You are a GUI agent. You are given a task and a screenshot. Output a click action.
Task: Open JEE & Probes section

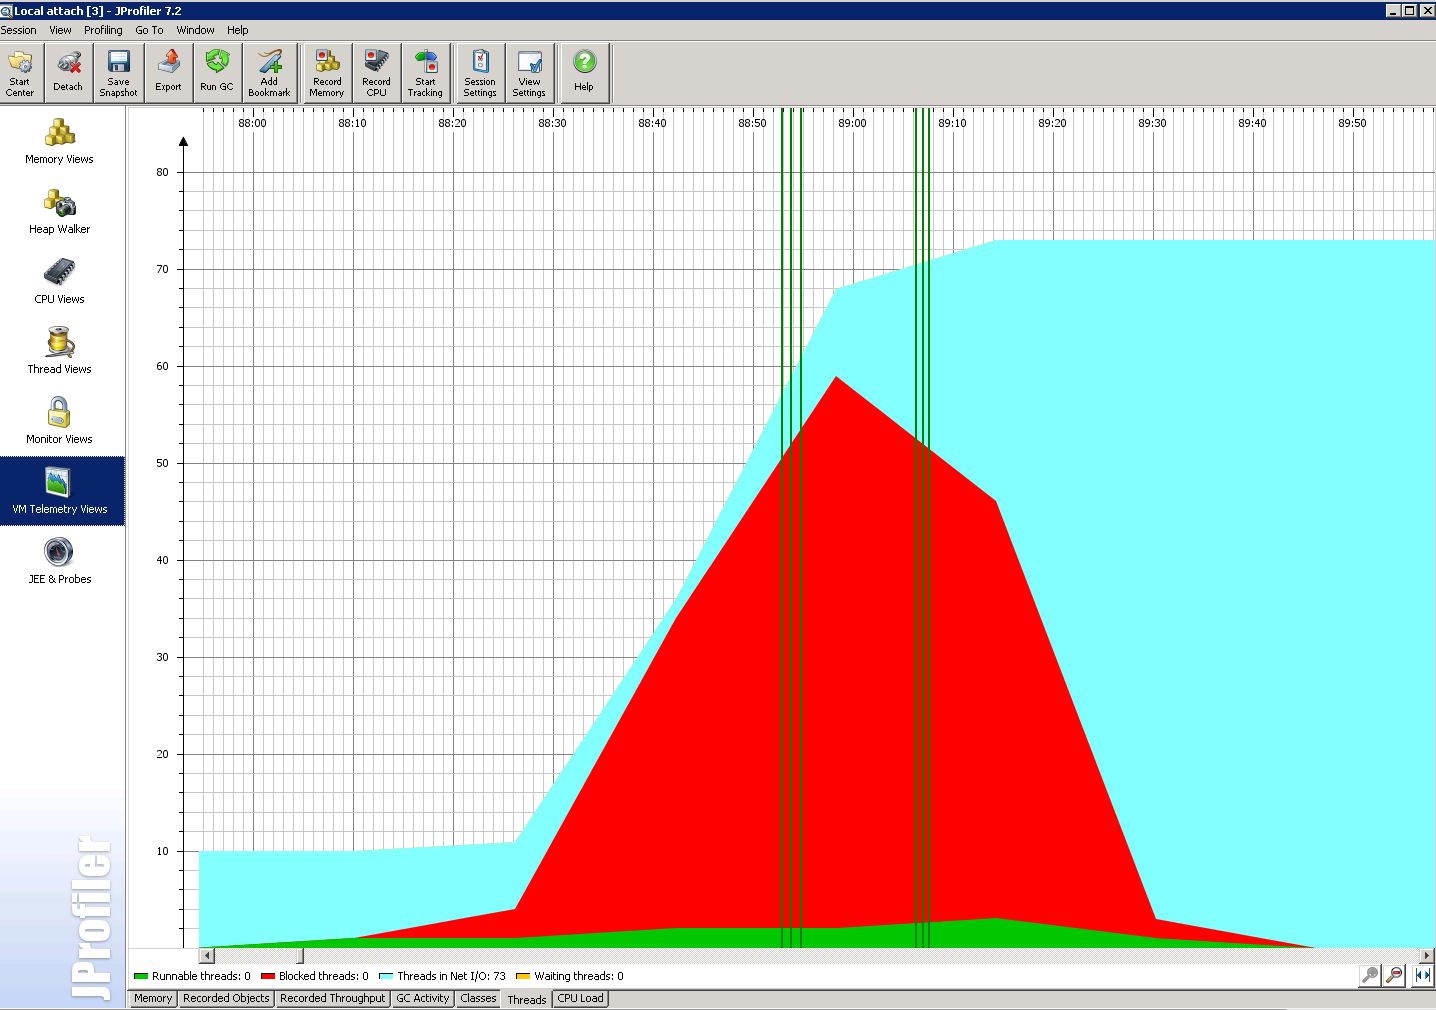tap(60, 561)
